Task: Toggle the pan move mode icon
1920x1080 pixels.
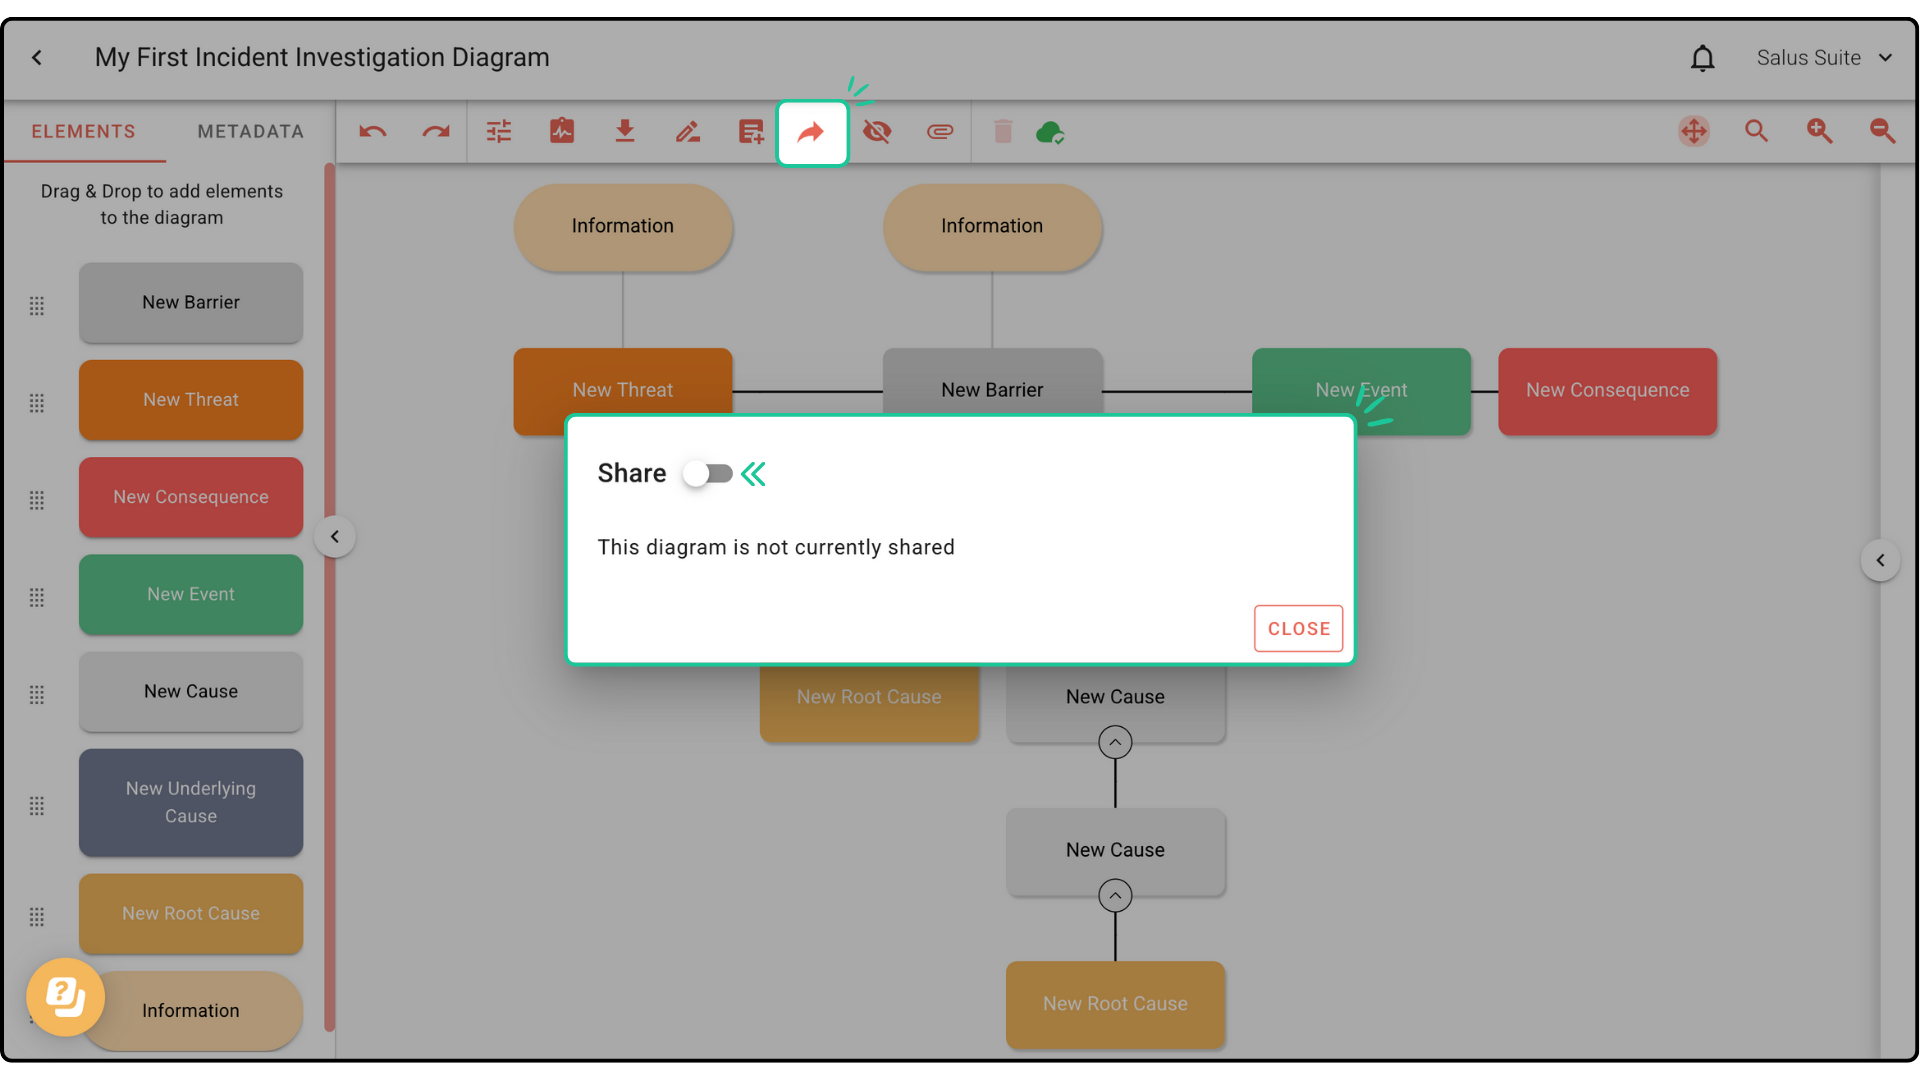Action: point(1693,132)
